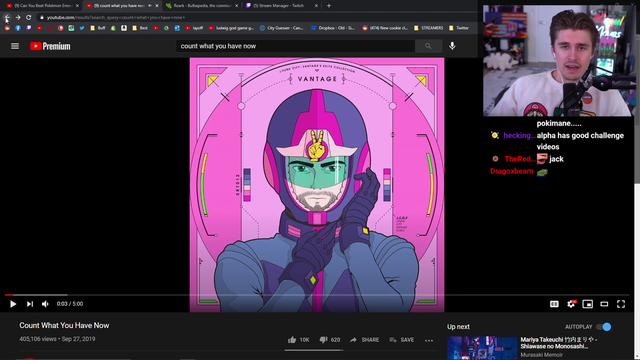Go to YouTube Premium home logo

(x=50, y=46)
